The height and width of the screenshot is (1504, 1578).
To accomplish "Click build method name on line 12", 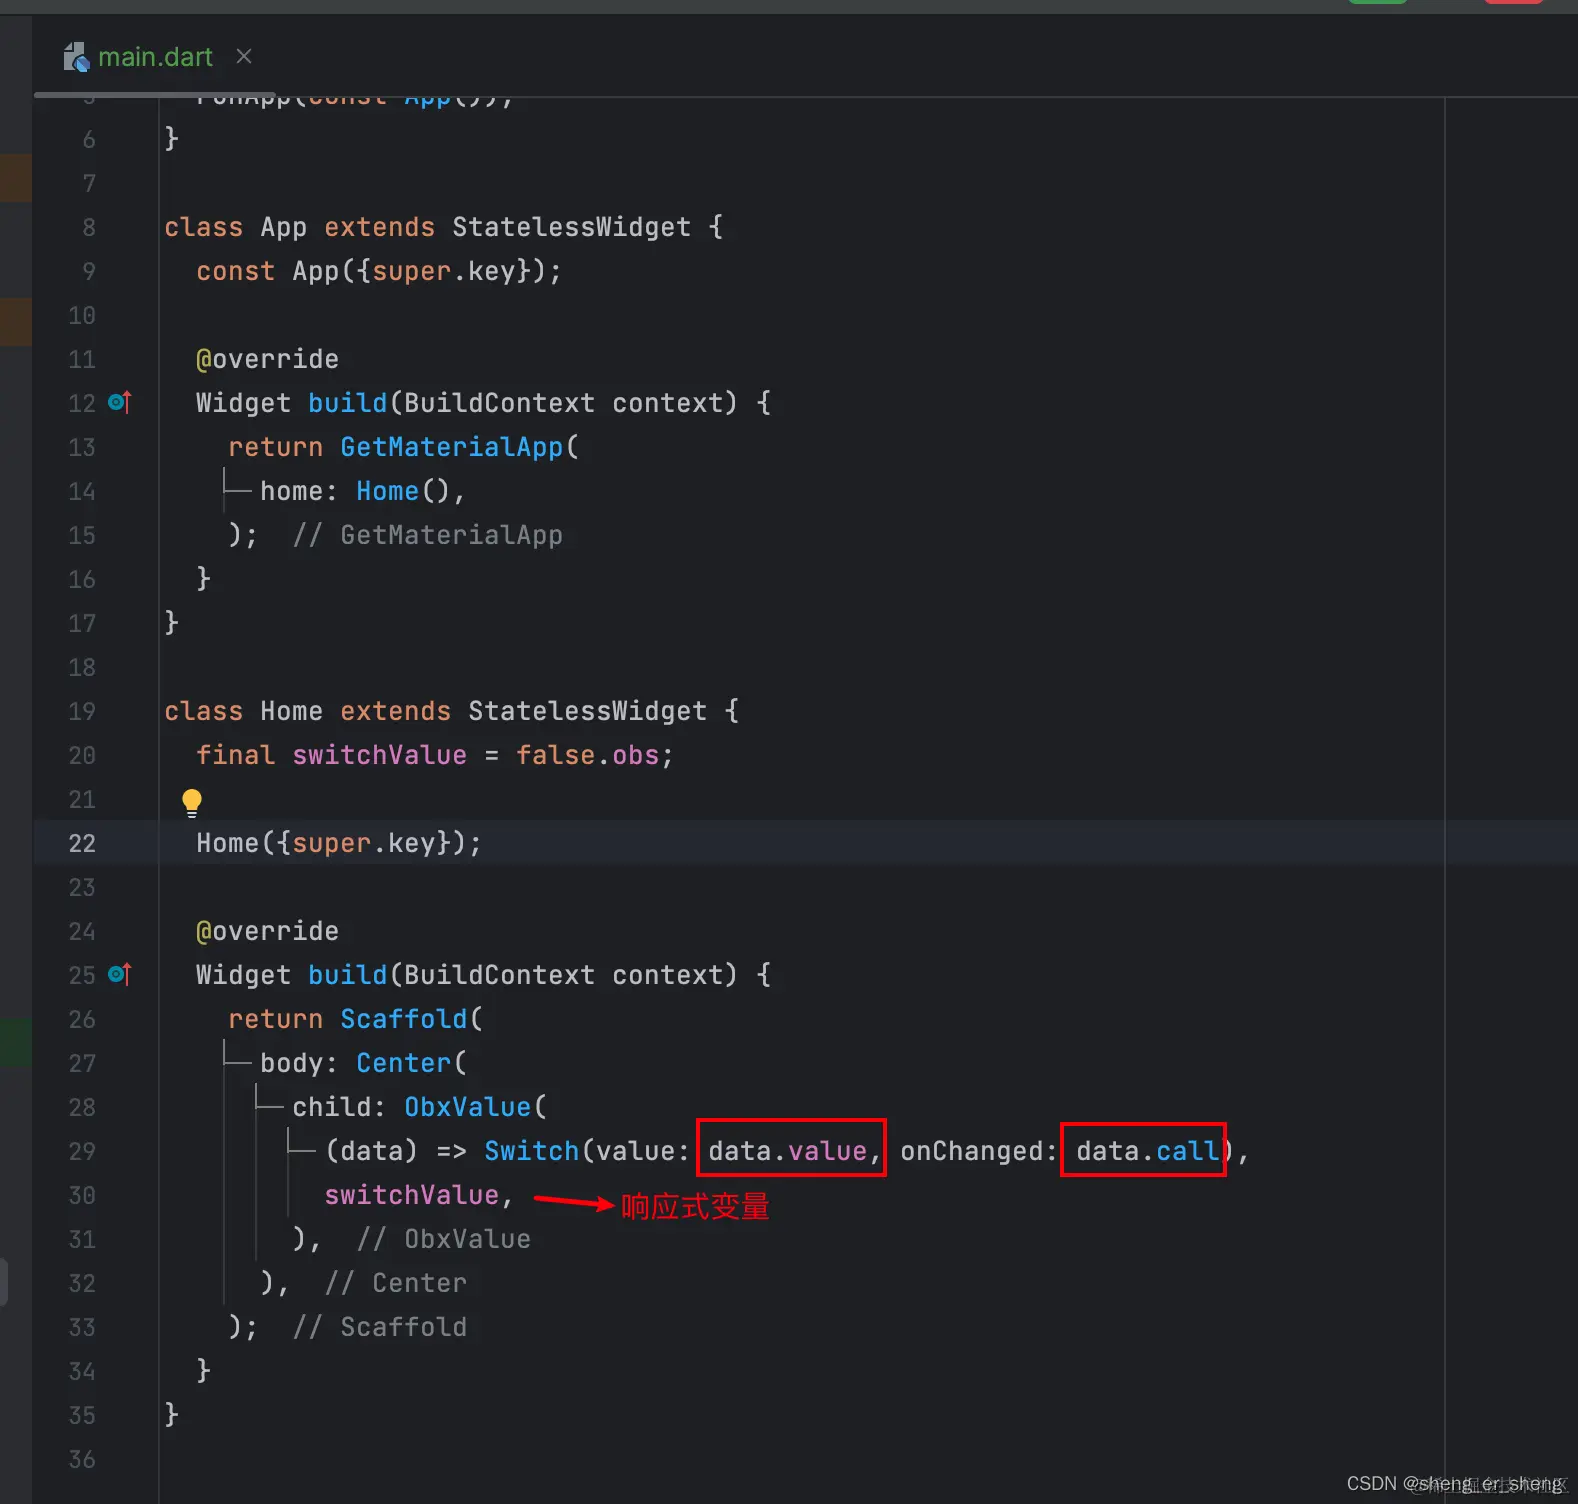I will point(348,403).
